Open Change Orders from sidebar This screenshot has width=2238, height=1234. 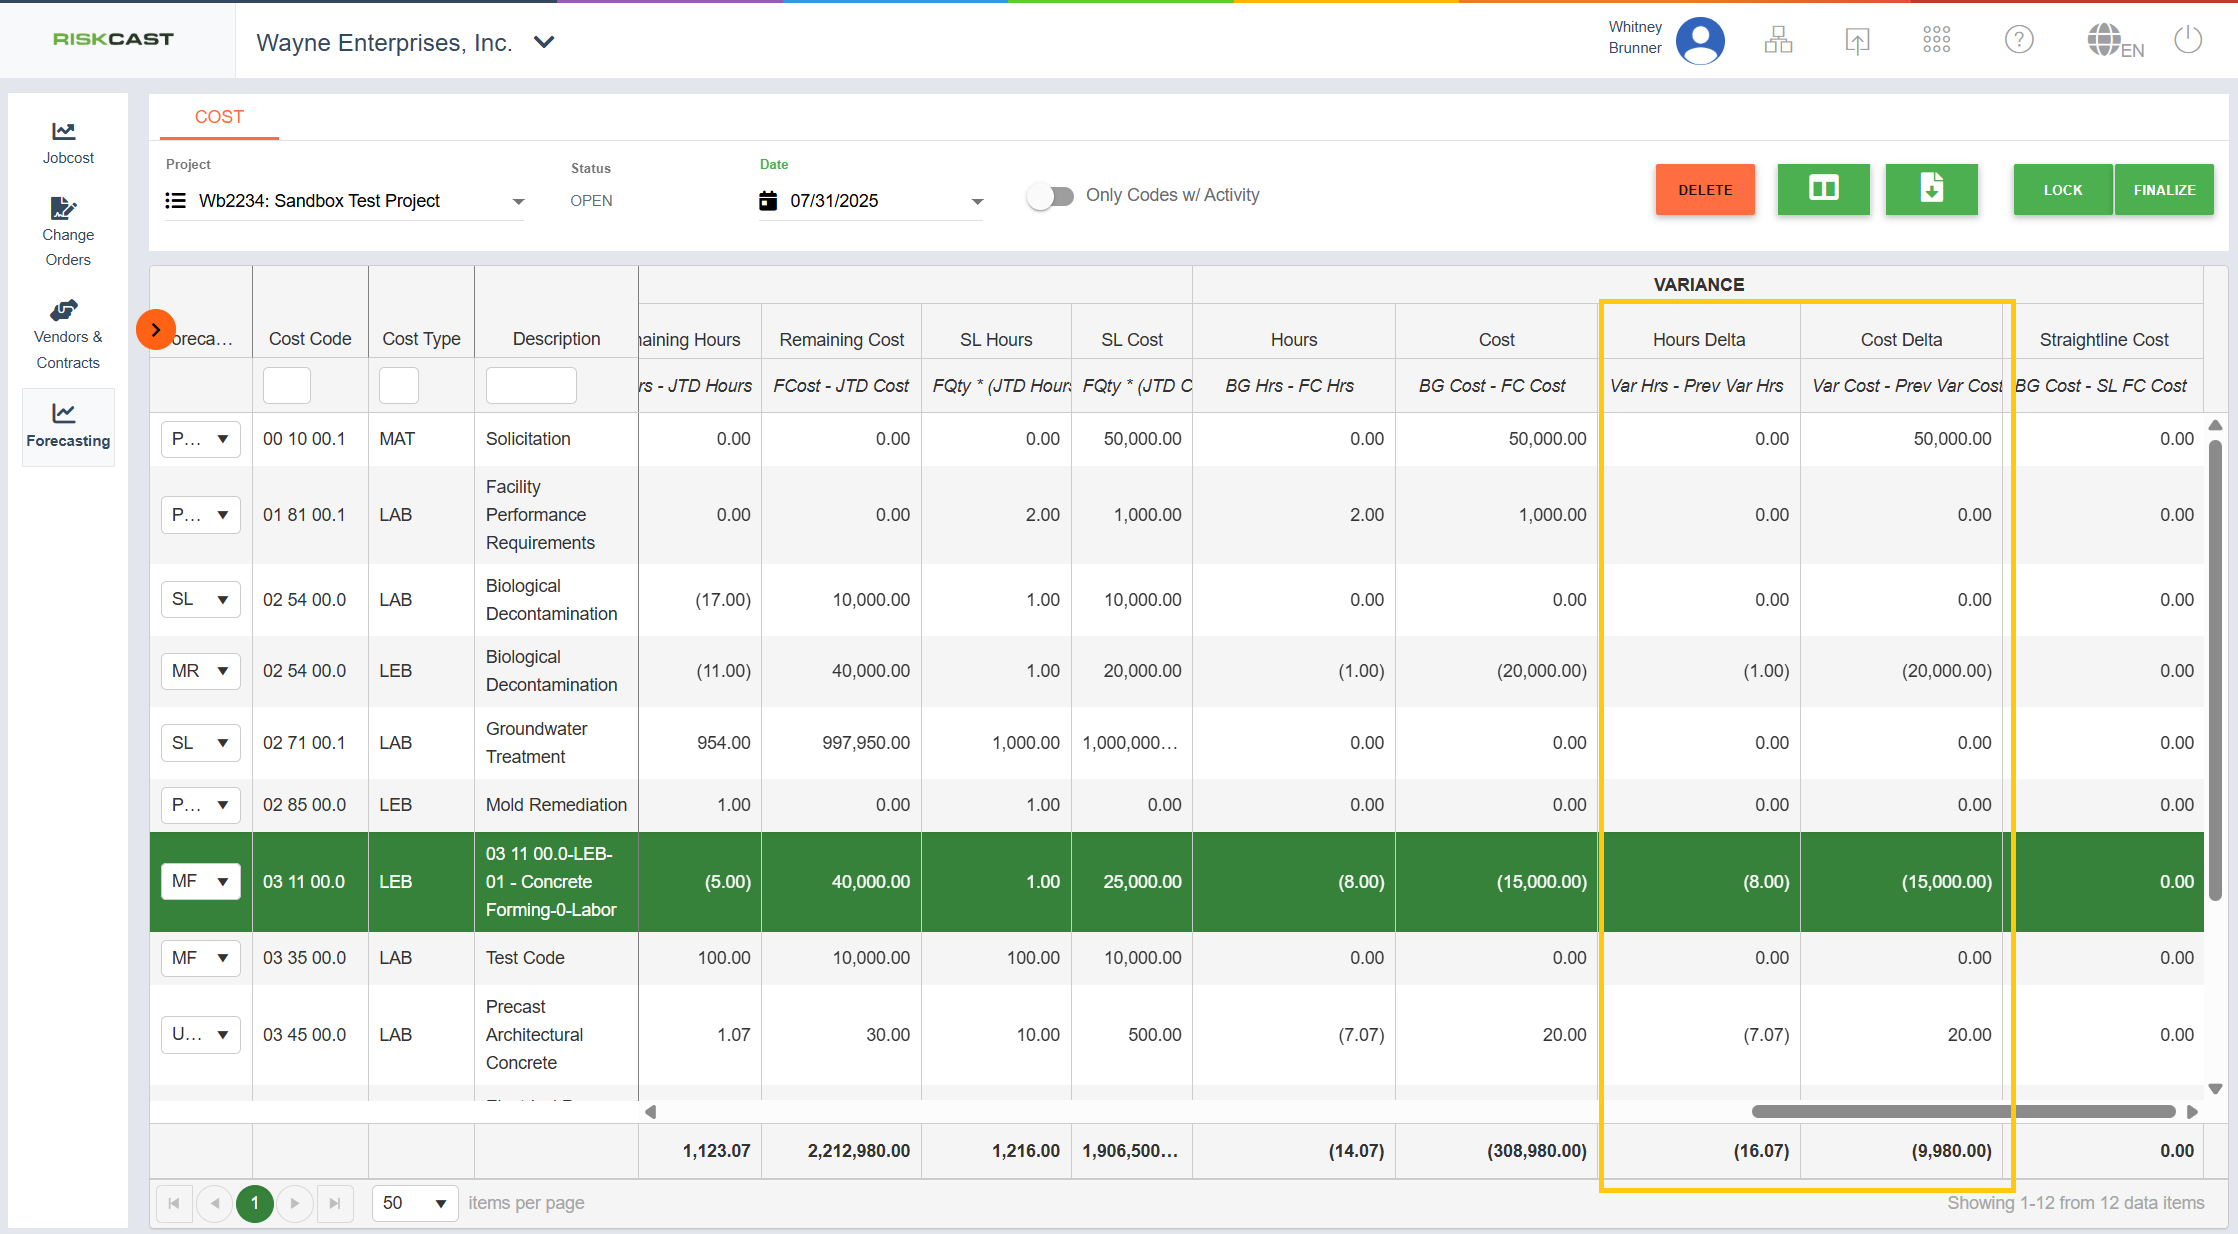click(67, 232)
